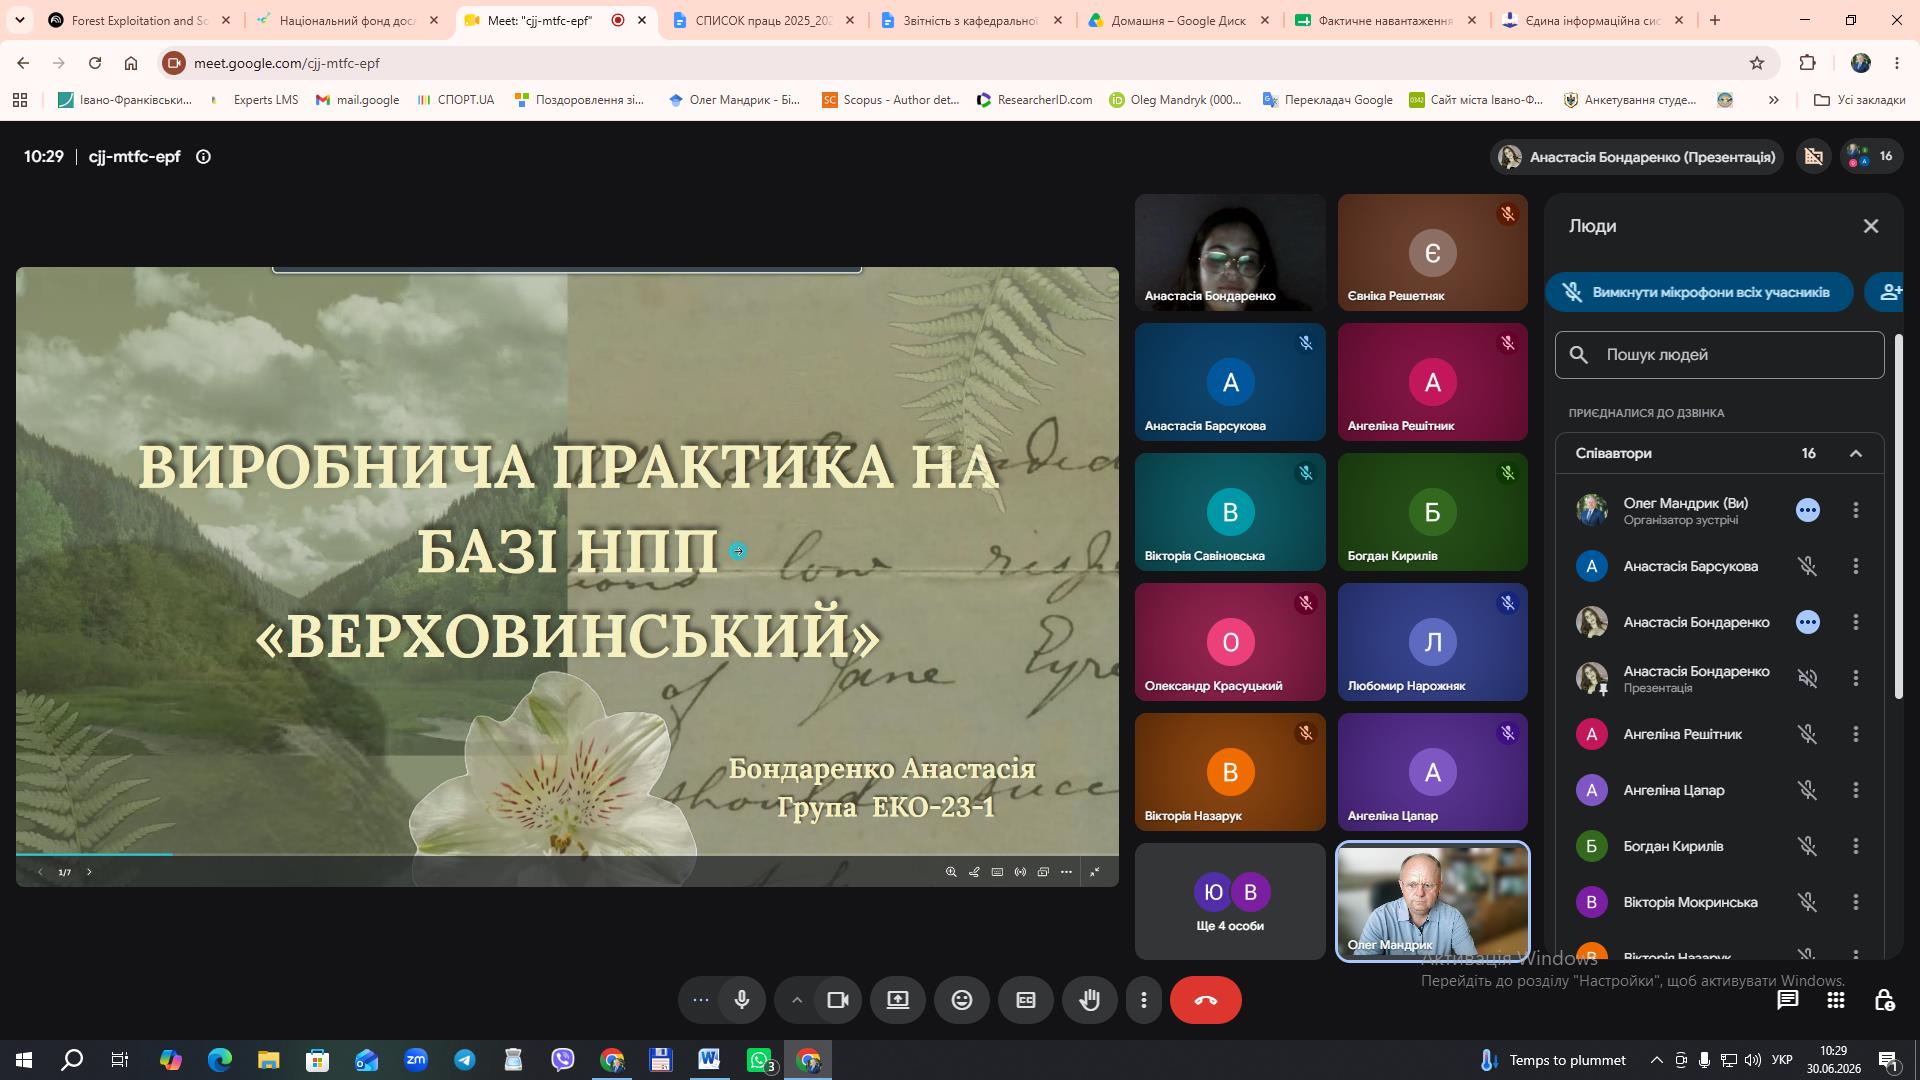Mute Ангеліна Решітник in people list
This screenshot has width=1920, height=1080.
tap(1807, 734)
